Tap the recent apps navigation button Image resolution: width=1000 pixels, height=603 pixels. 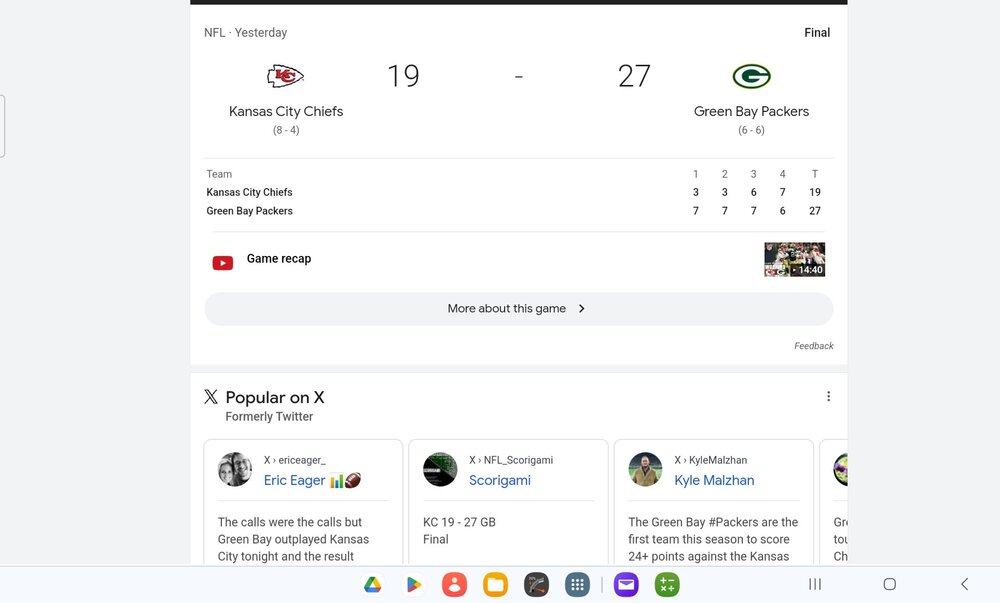click(x=815, y=584)
